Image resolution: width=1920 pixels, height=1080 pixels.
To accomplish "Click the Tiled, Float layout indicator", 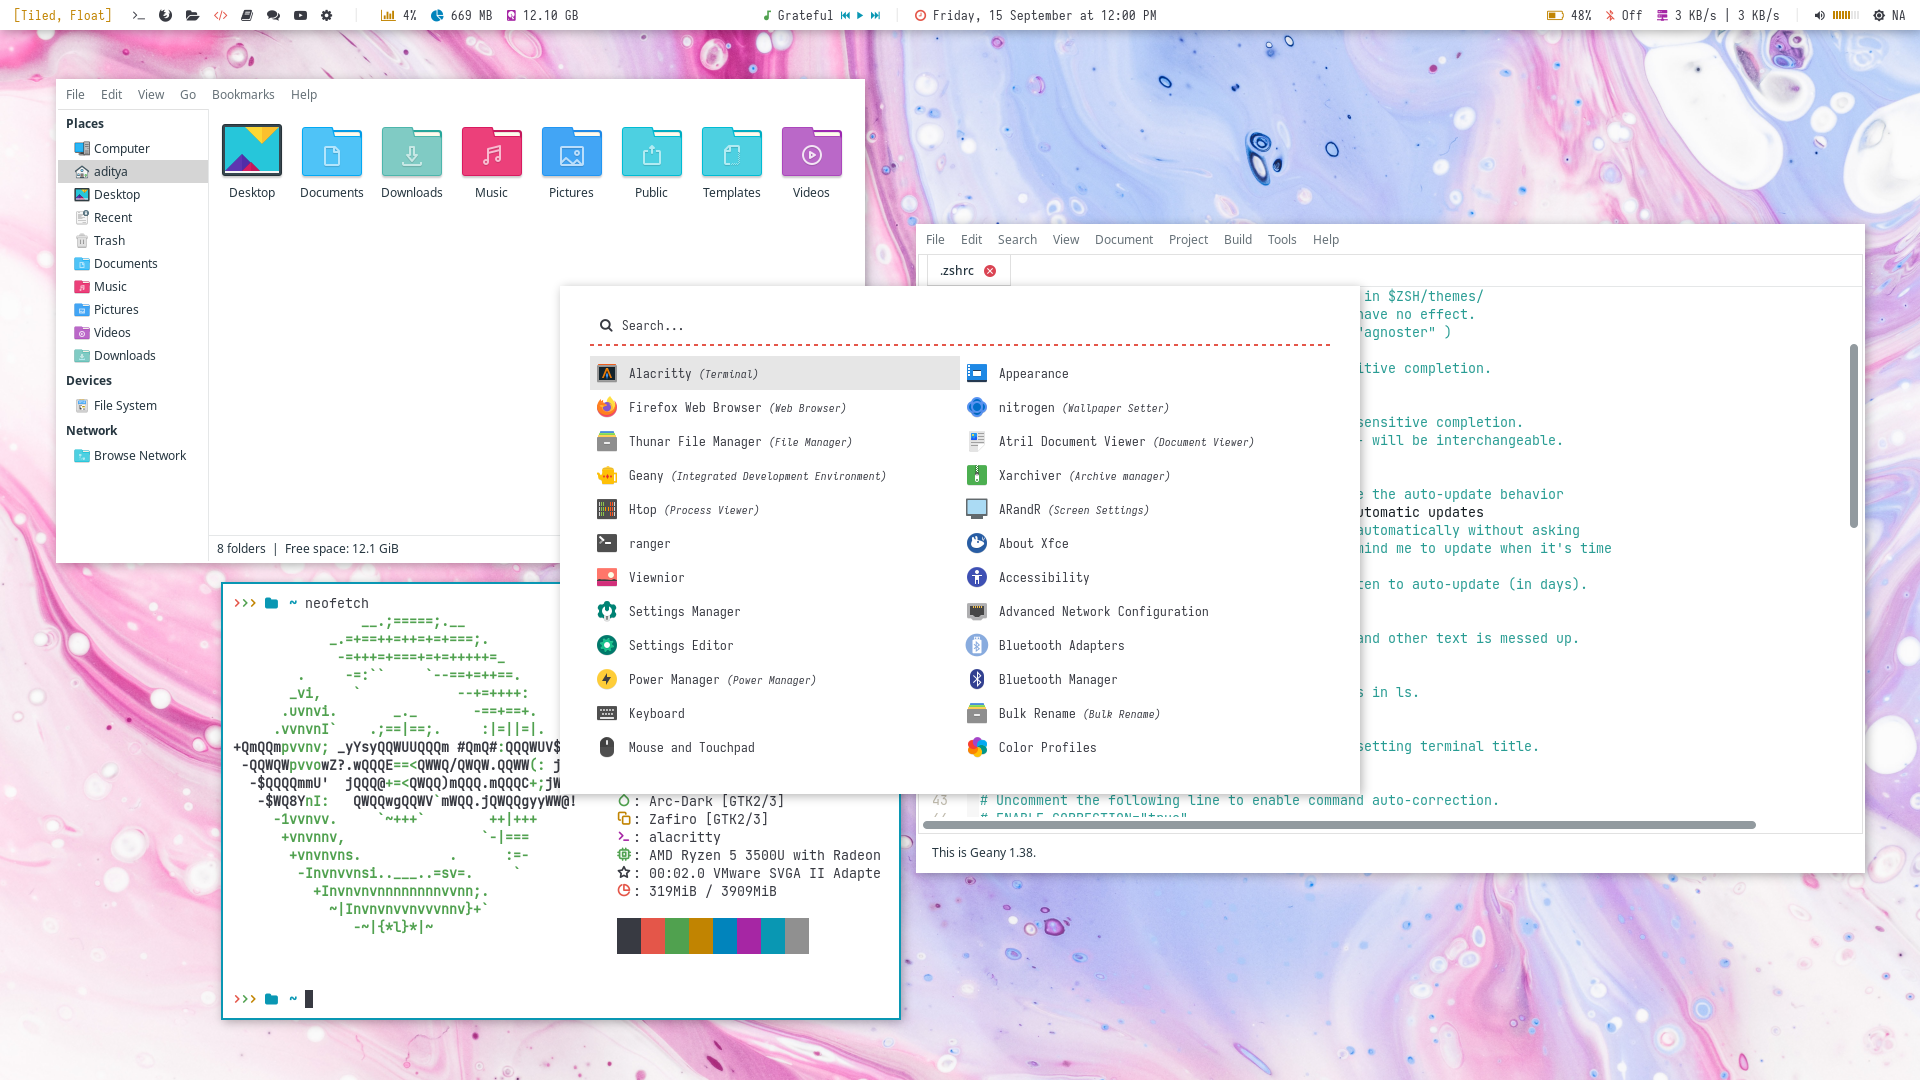I will (62, 15).
